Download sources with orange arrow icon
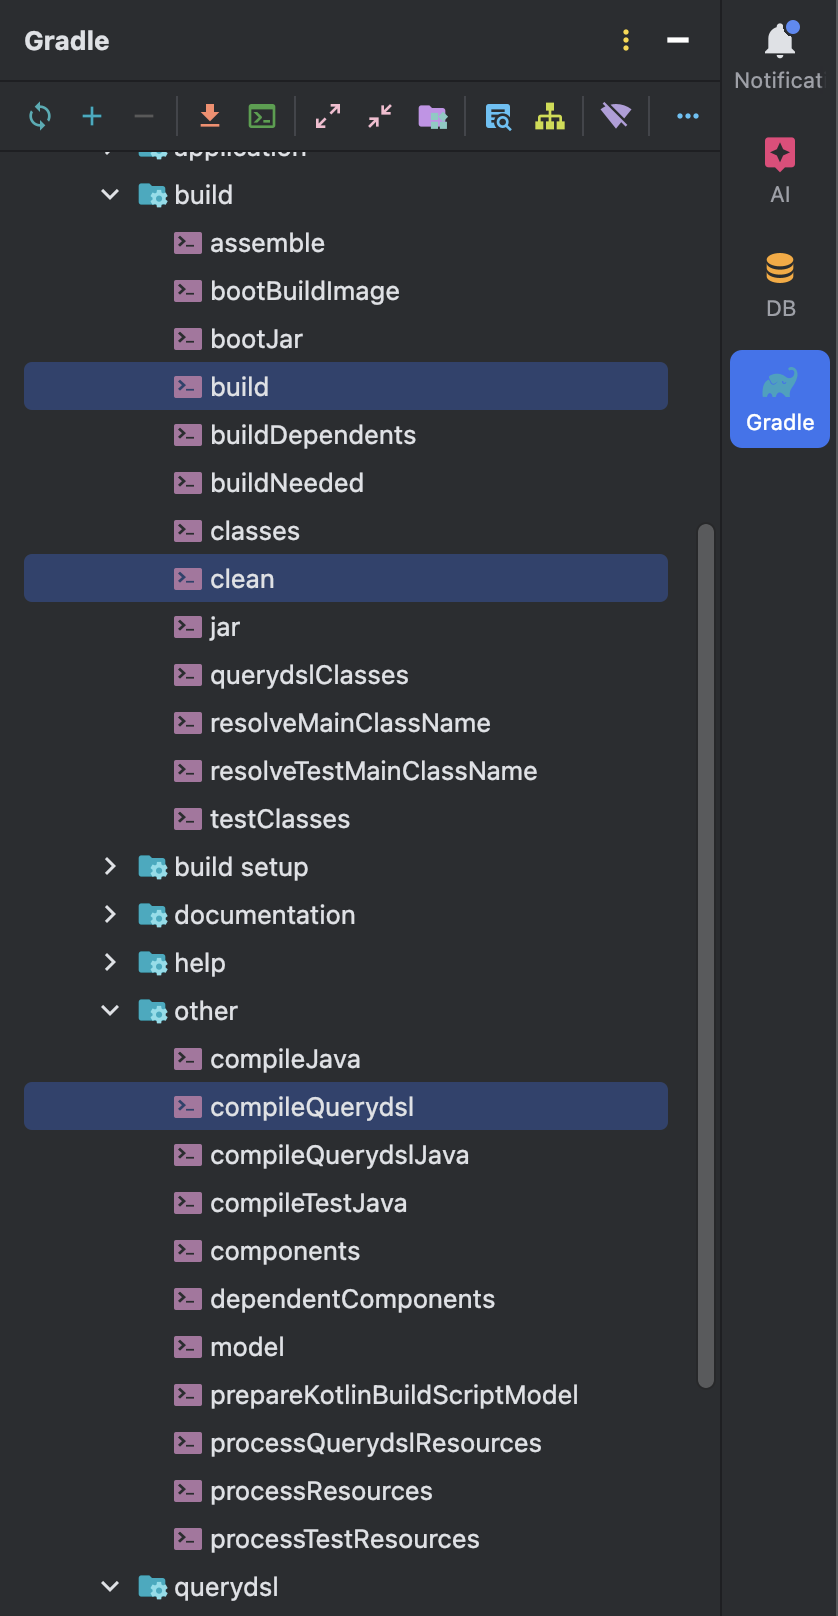The height and width of the screenshot is (1616, 838). pos(210,116)
